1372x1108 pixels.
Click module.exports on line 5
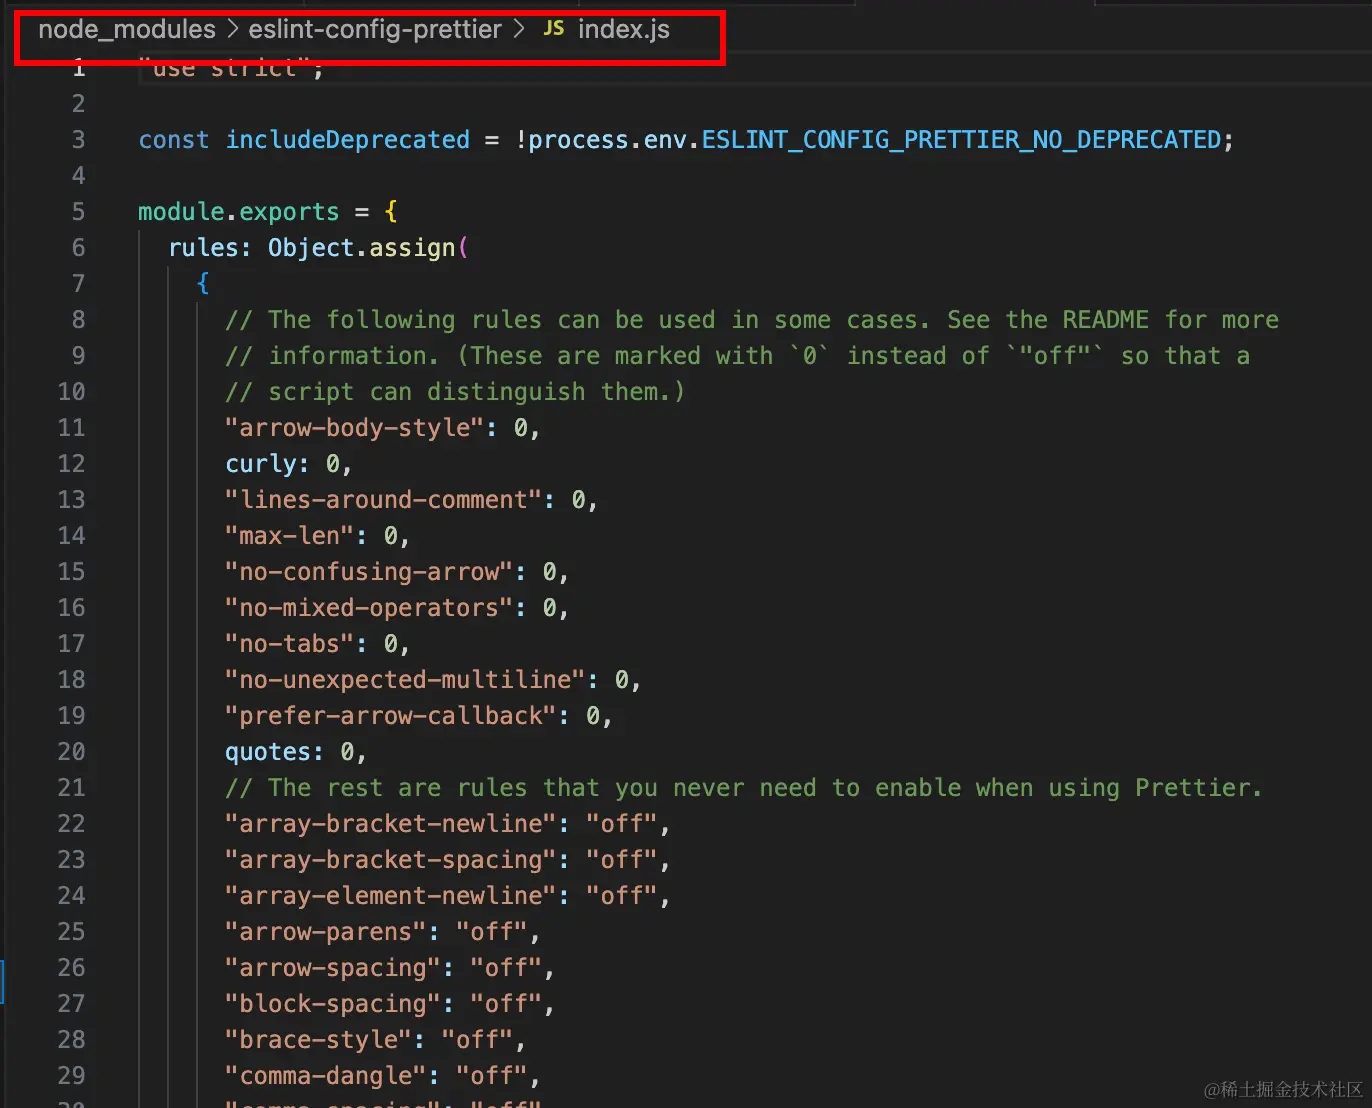(239, 212)
